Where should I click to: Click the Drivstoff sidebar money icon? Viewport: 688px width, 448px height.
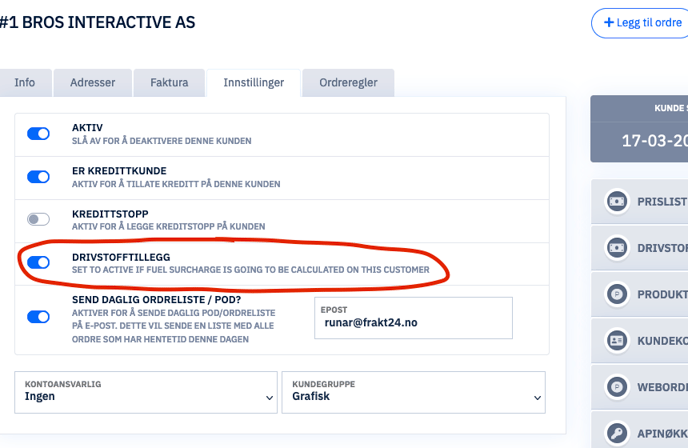[617, 248]
